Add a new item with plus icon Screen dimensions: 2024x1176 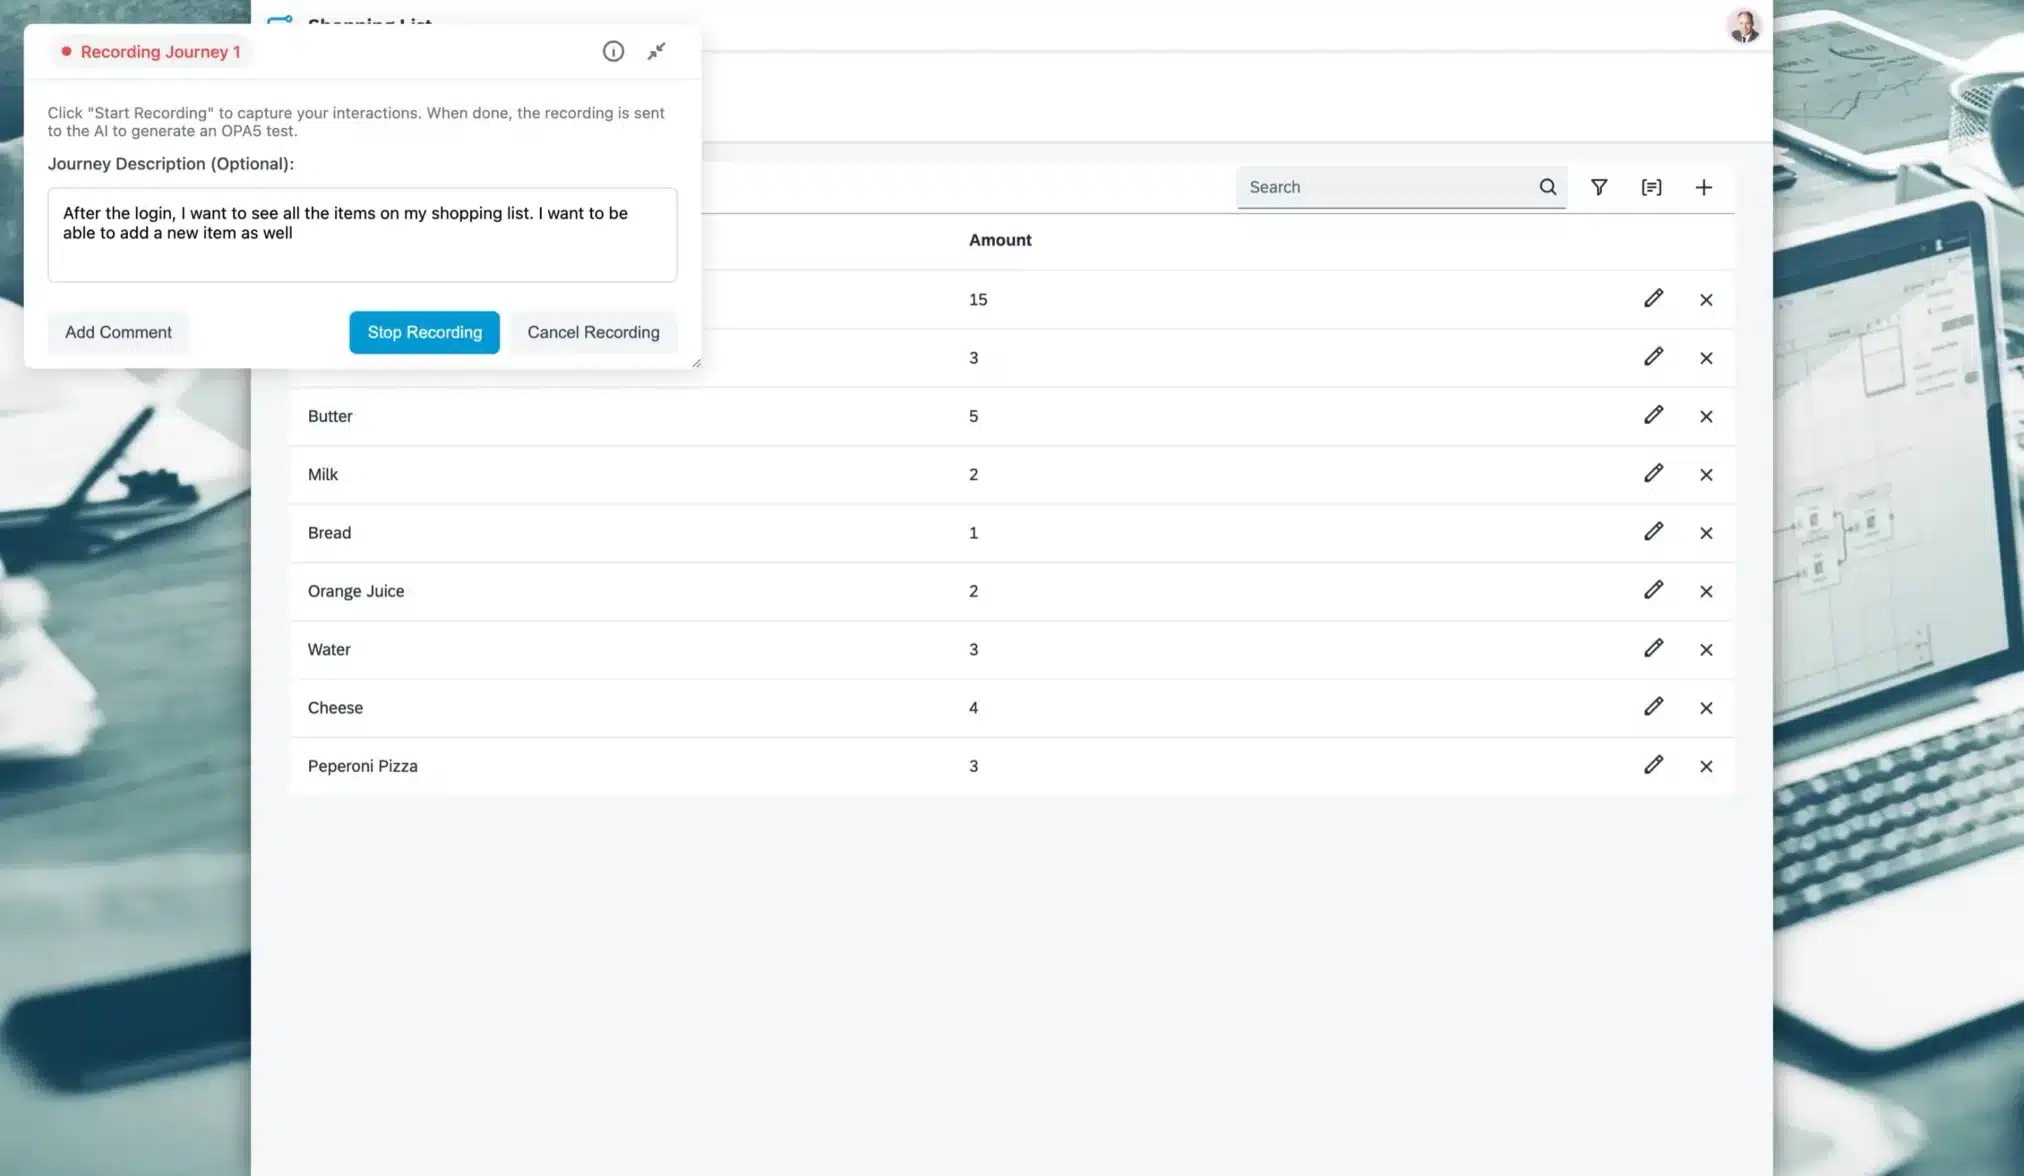tap(1703, 187)
